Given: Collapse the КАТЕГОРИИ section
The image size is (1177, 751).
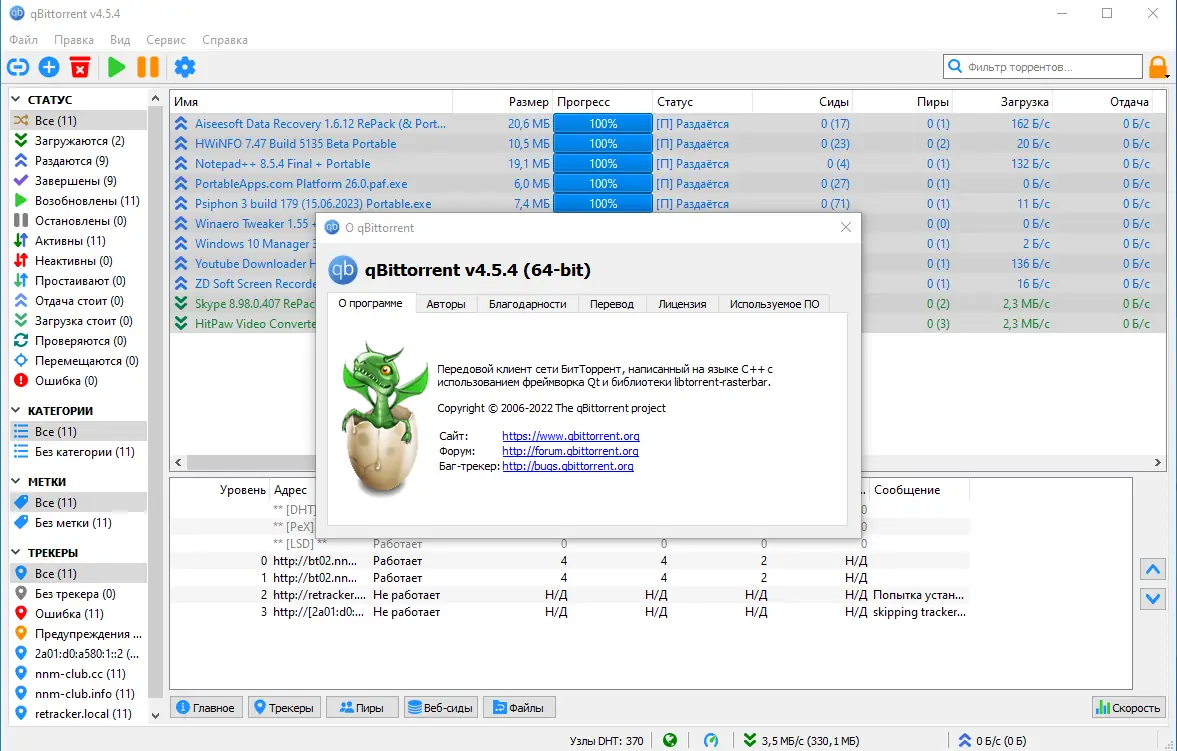Looking at the screenshot, I should pyautogui.click(x=16, y=411).
